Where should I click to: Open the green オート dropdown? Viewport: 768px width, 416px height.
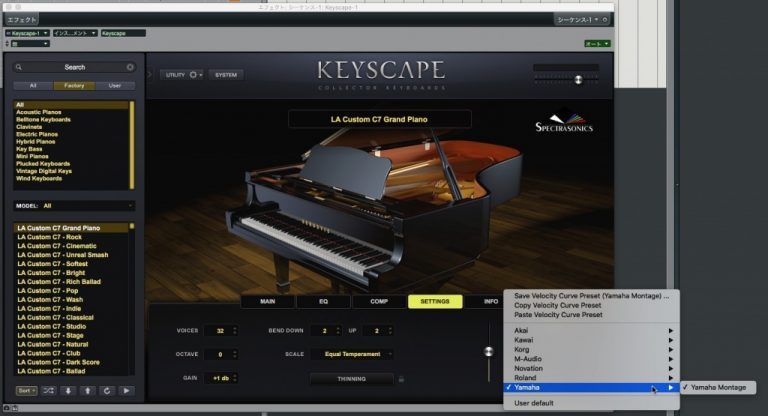(x=597, y=44)
